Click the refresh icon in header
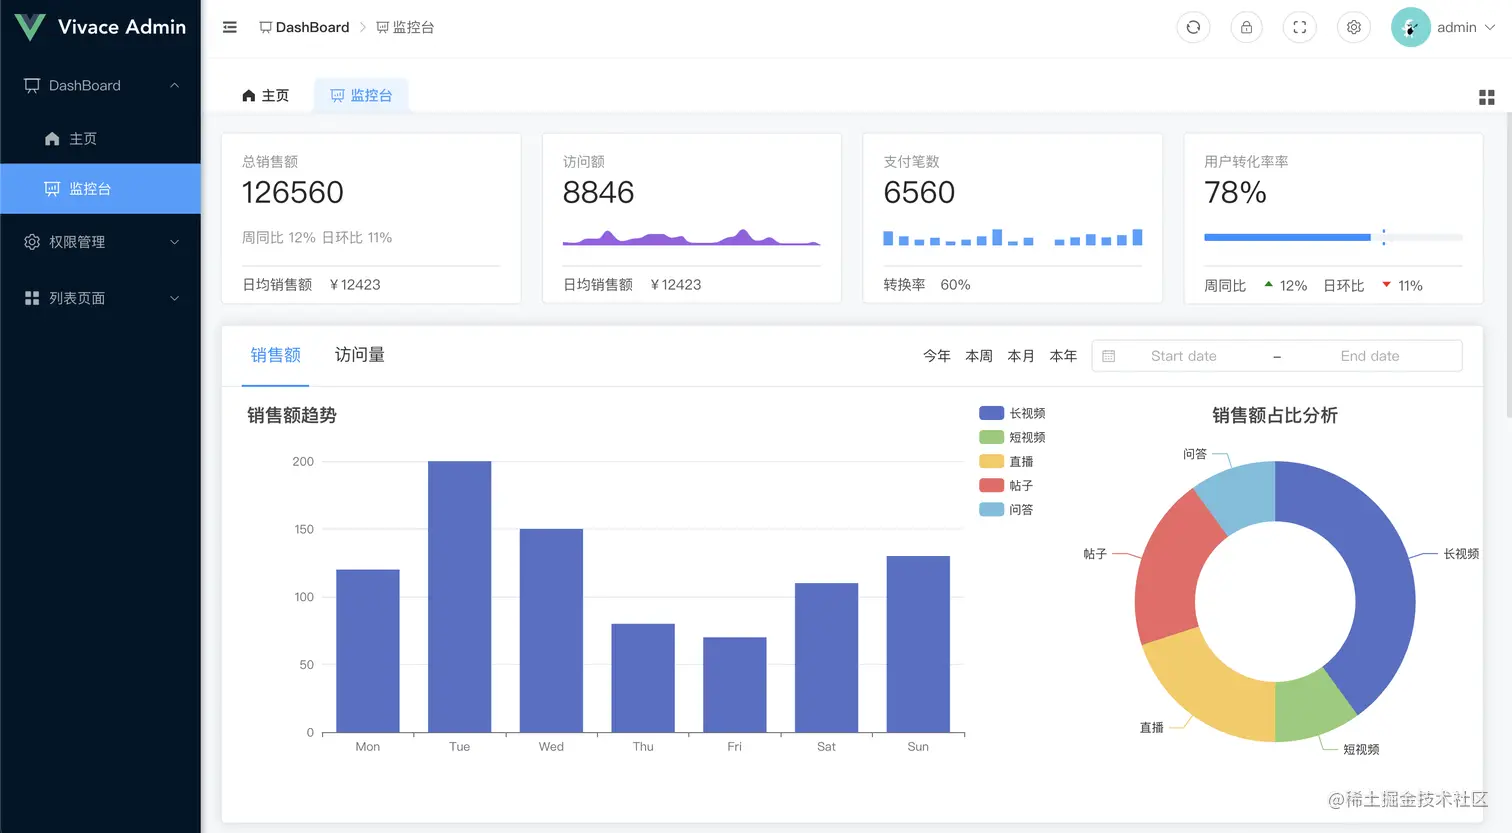The height and width of the screenshot is (833, 1512). (x=1193, y=27)
